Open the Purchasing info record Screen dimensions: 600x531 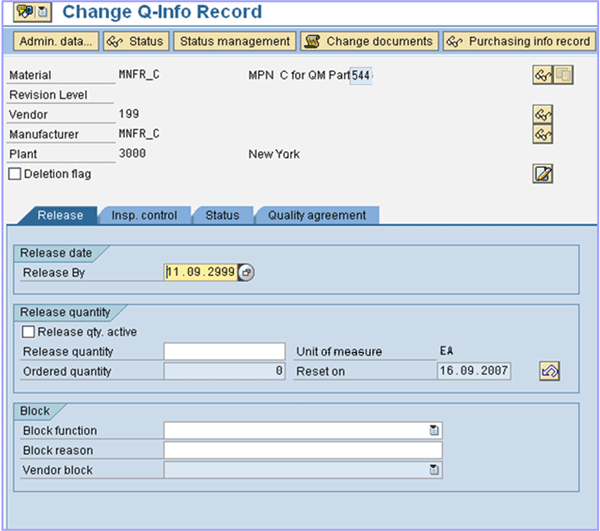pos(519,41)
